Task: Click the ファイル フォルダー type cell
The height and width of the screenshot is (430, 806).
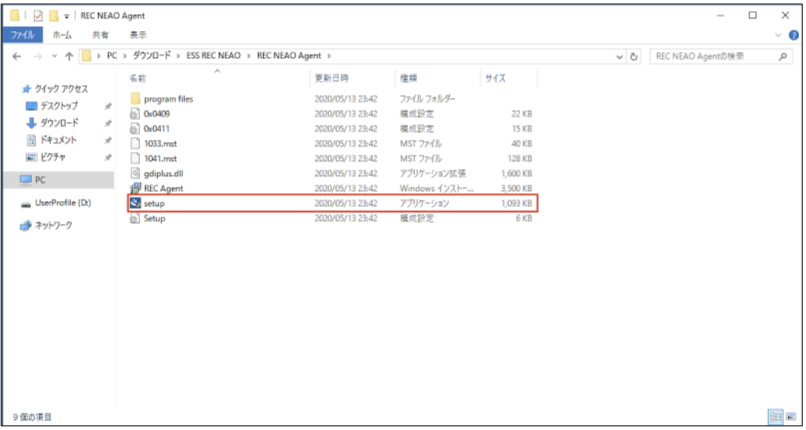Action: point(427,99)
